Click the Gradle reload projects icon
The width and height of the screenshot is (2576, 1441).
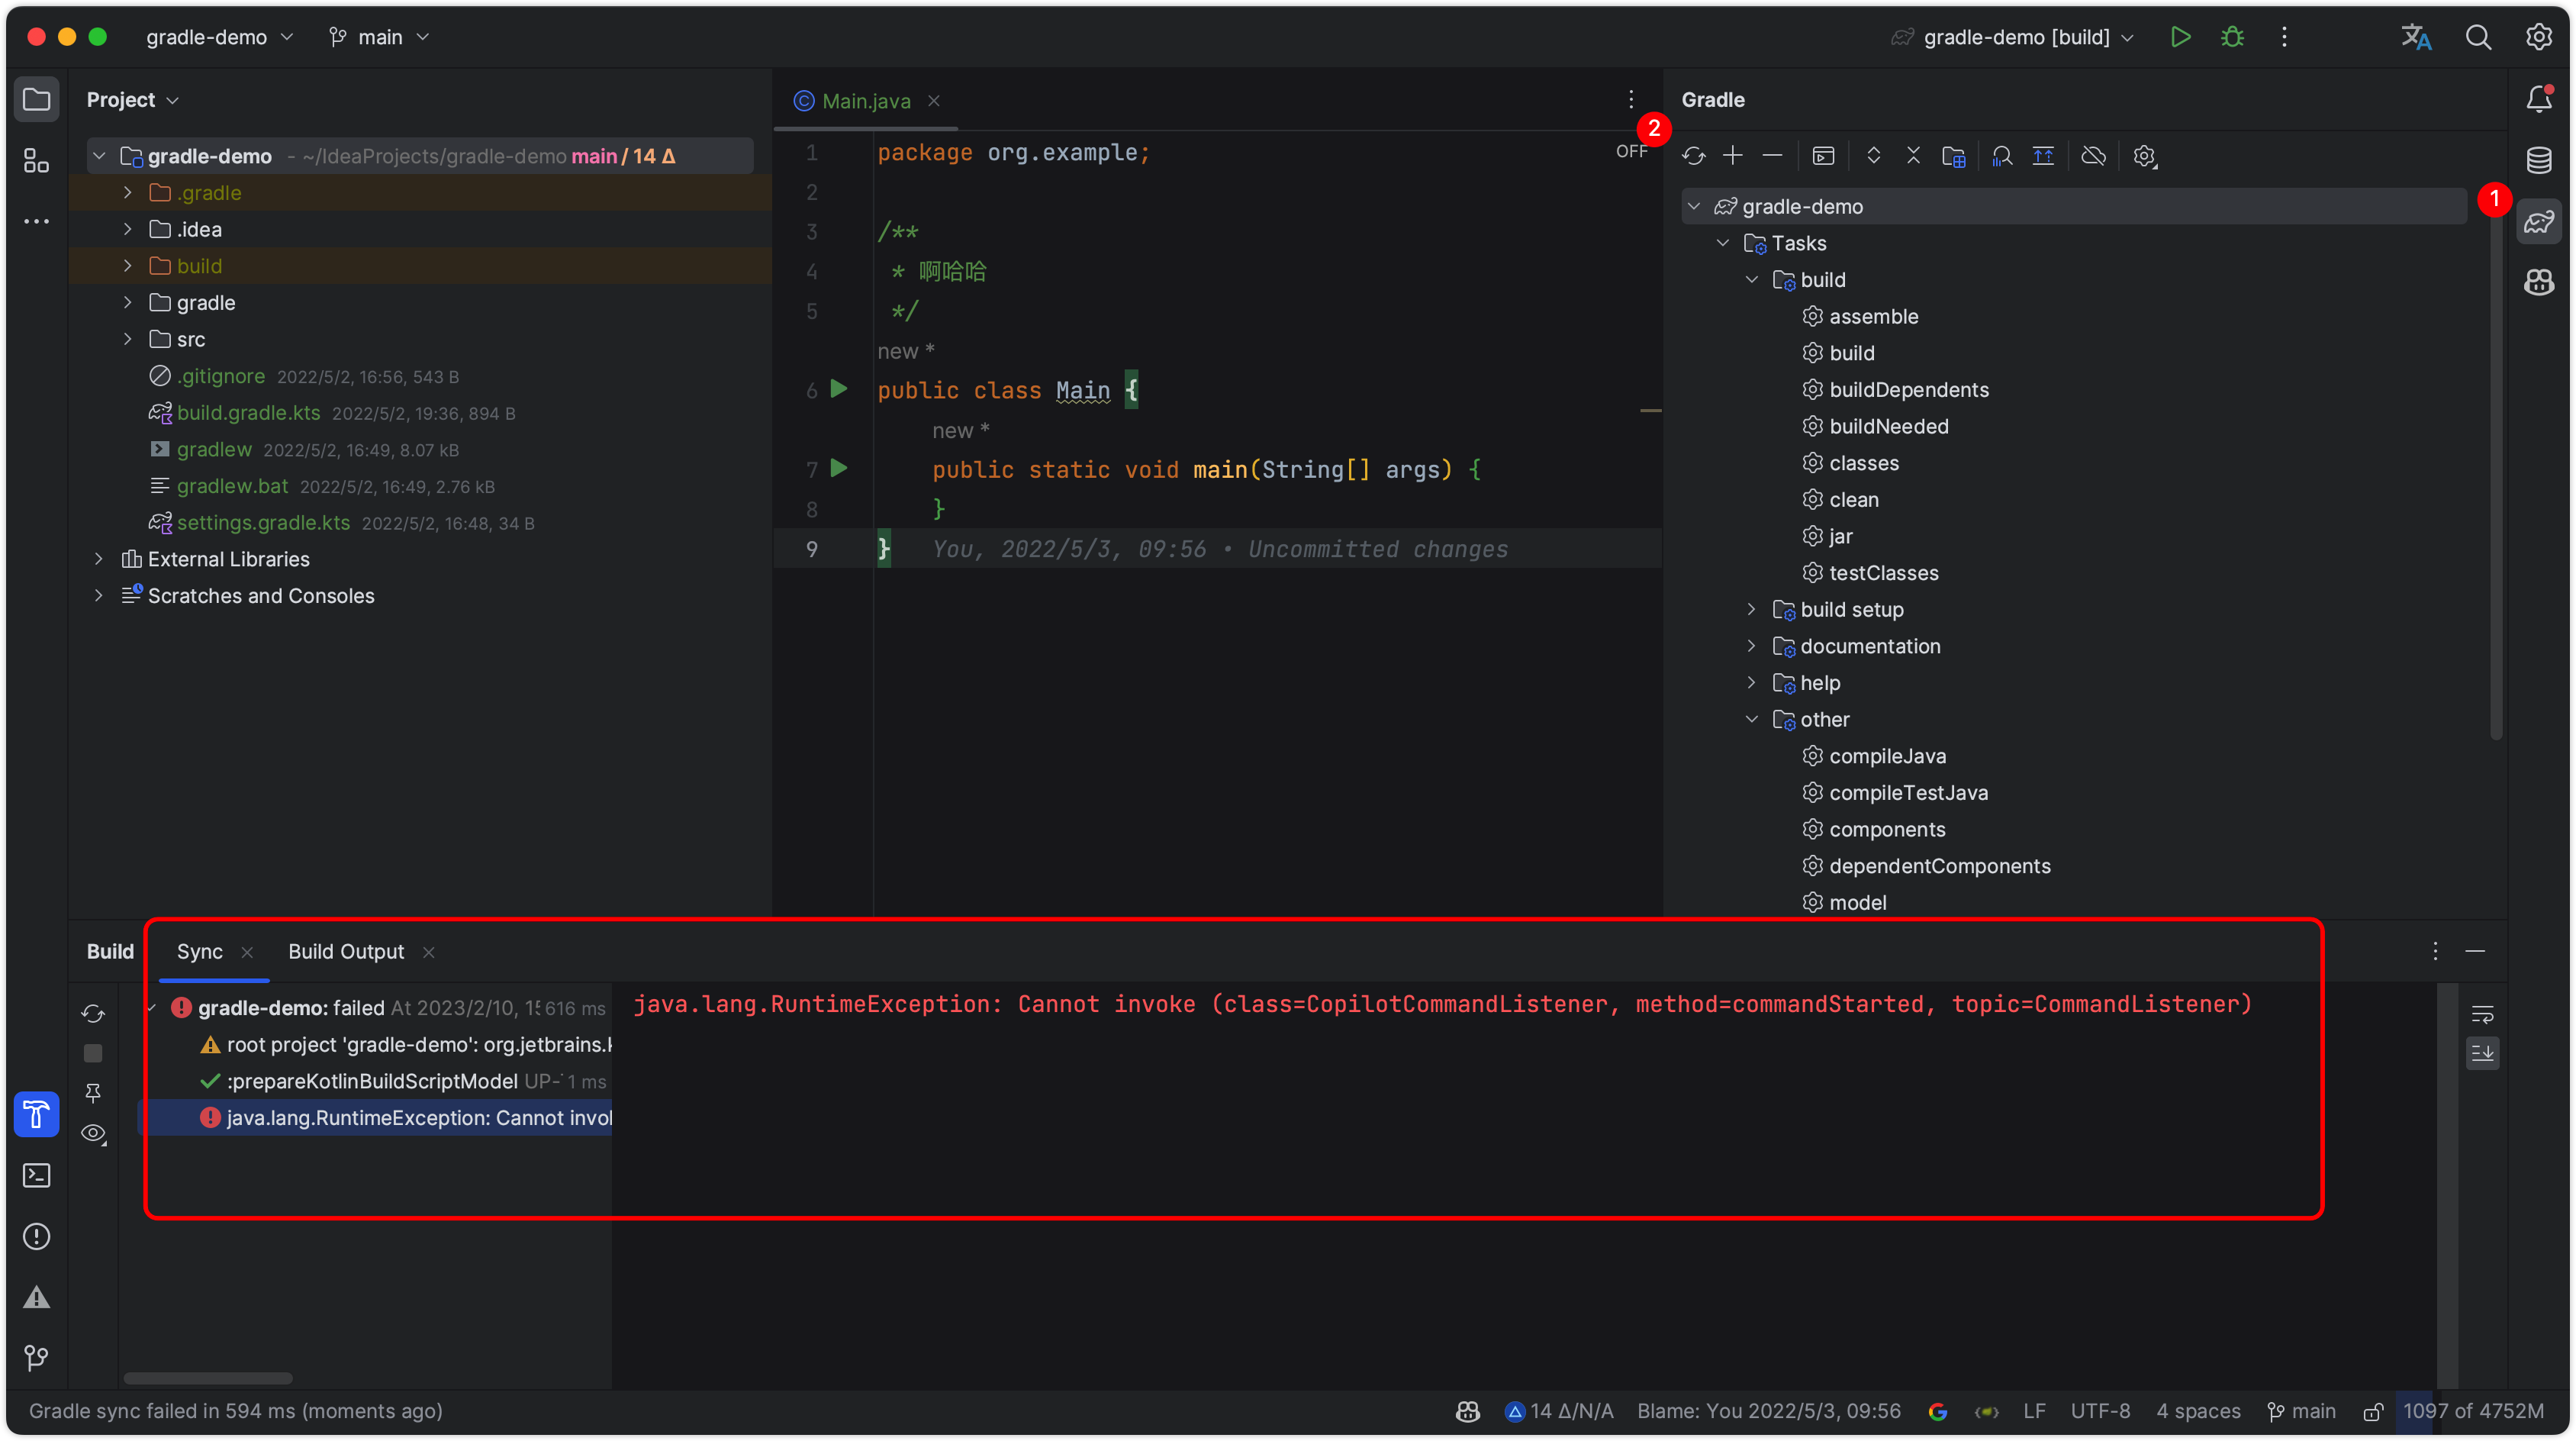tap(1693, 156)
